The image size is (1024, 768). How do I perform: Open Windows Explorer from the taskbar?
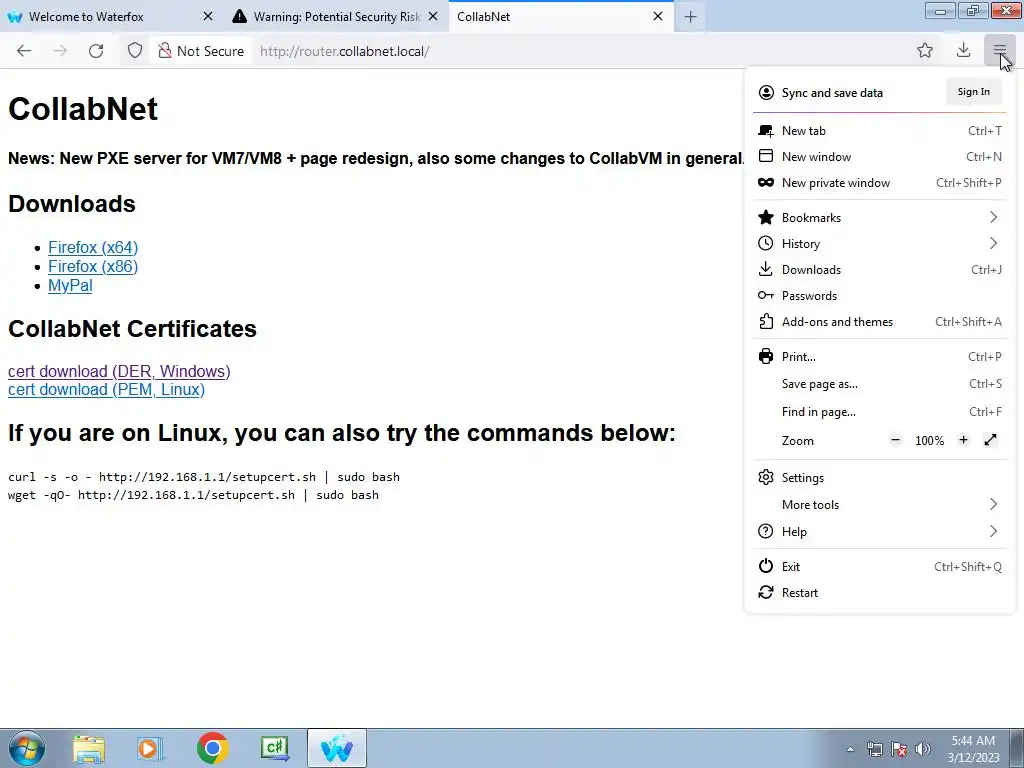click(88, 748)
